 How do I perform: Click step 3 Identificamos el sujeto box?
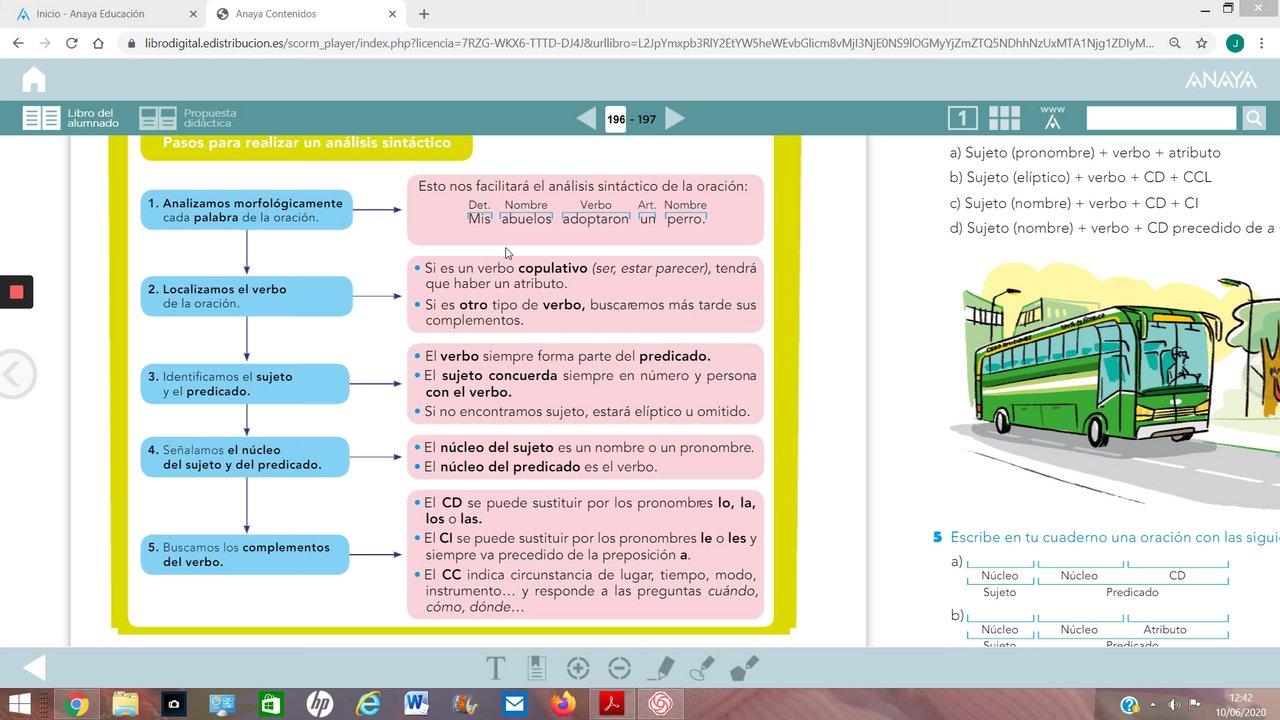click(245, 384)
